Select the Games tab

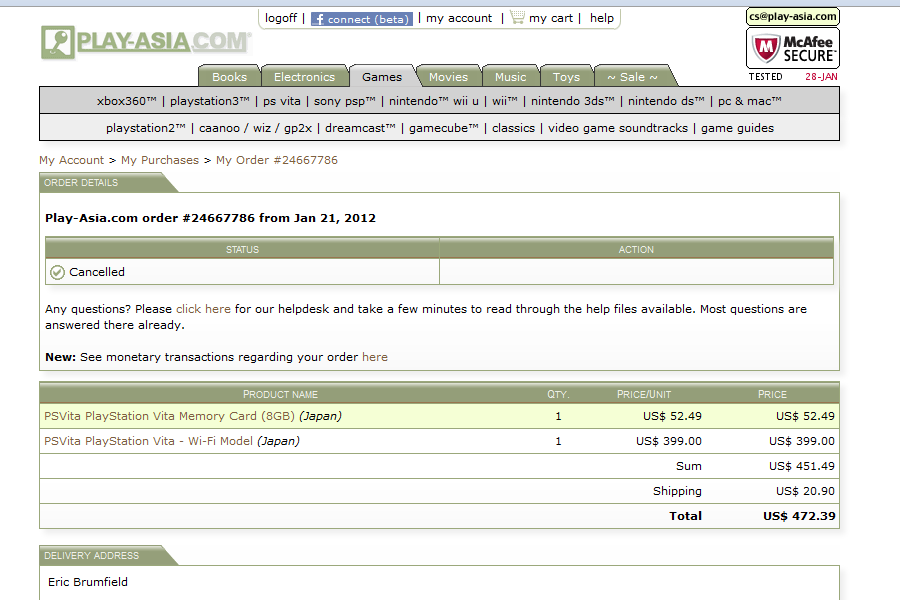[x=382, y=76]
